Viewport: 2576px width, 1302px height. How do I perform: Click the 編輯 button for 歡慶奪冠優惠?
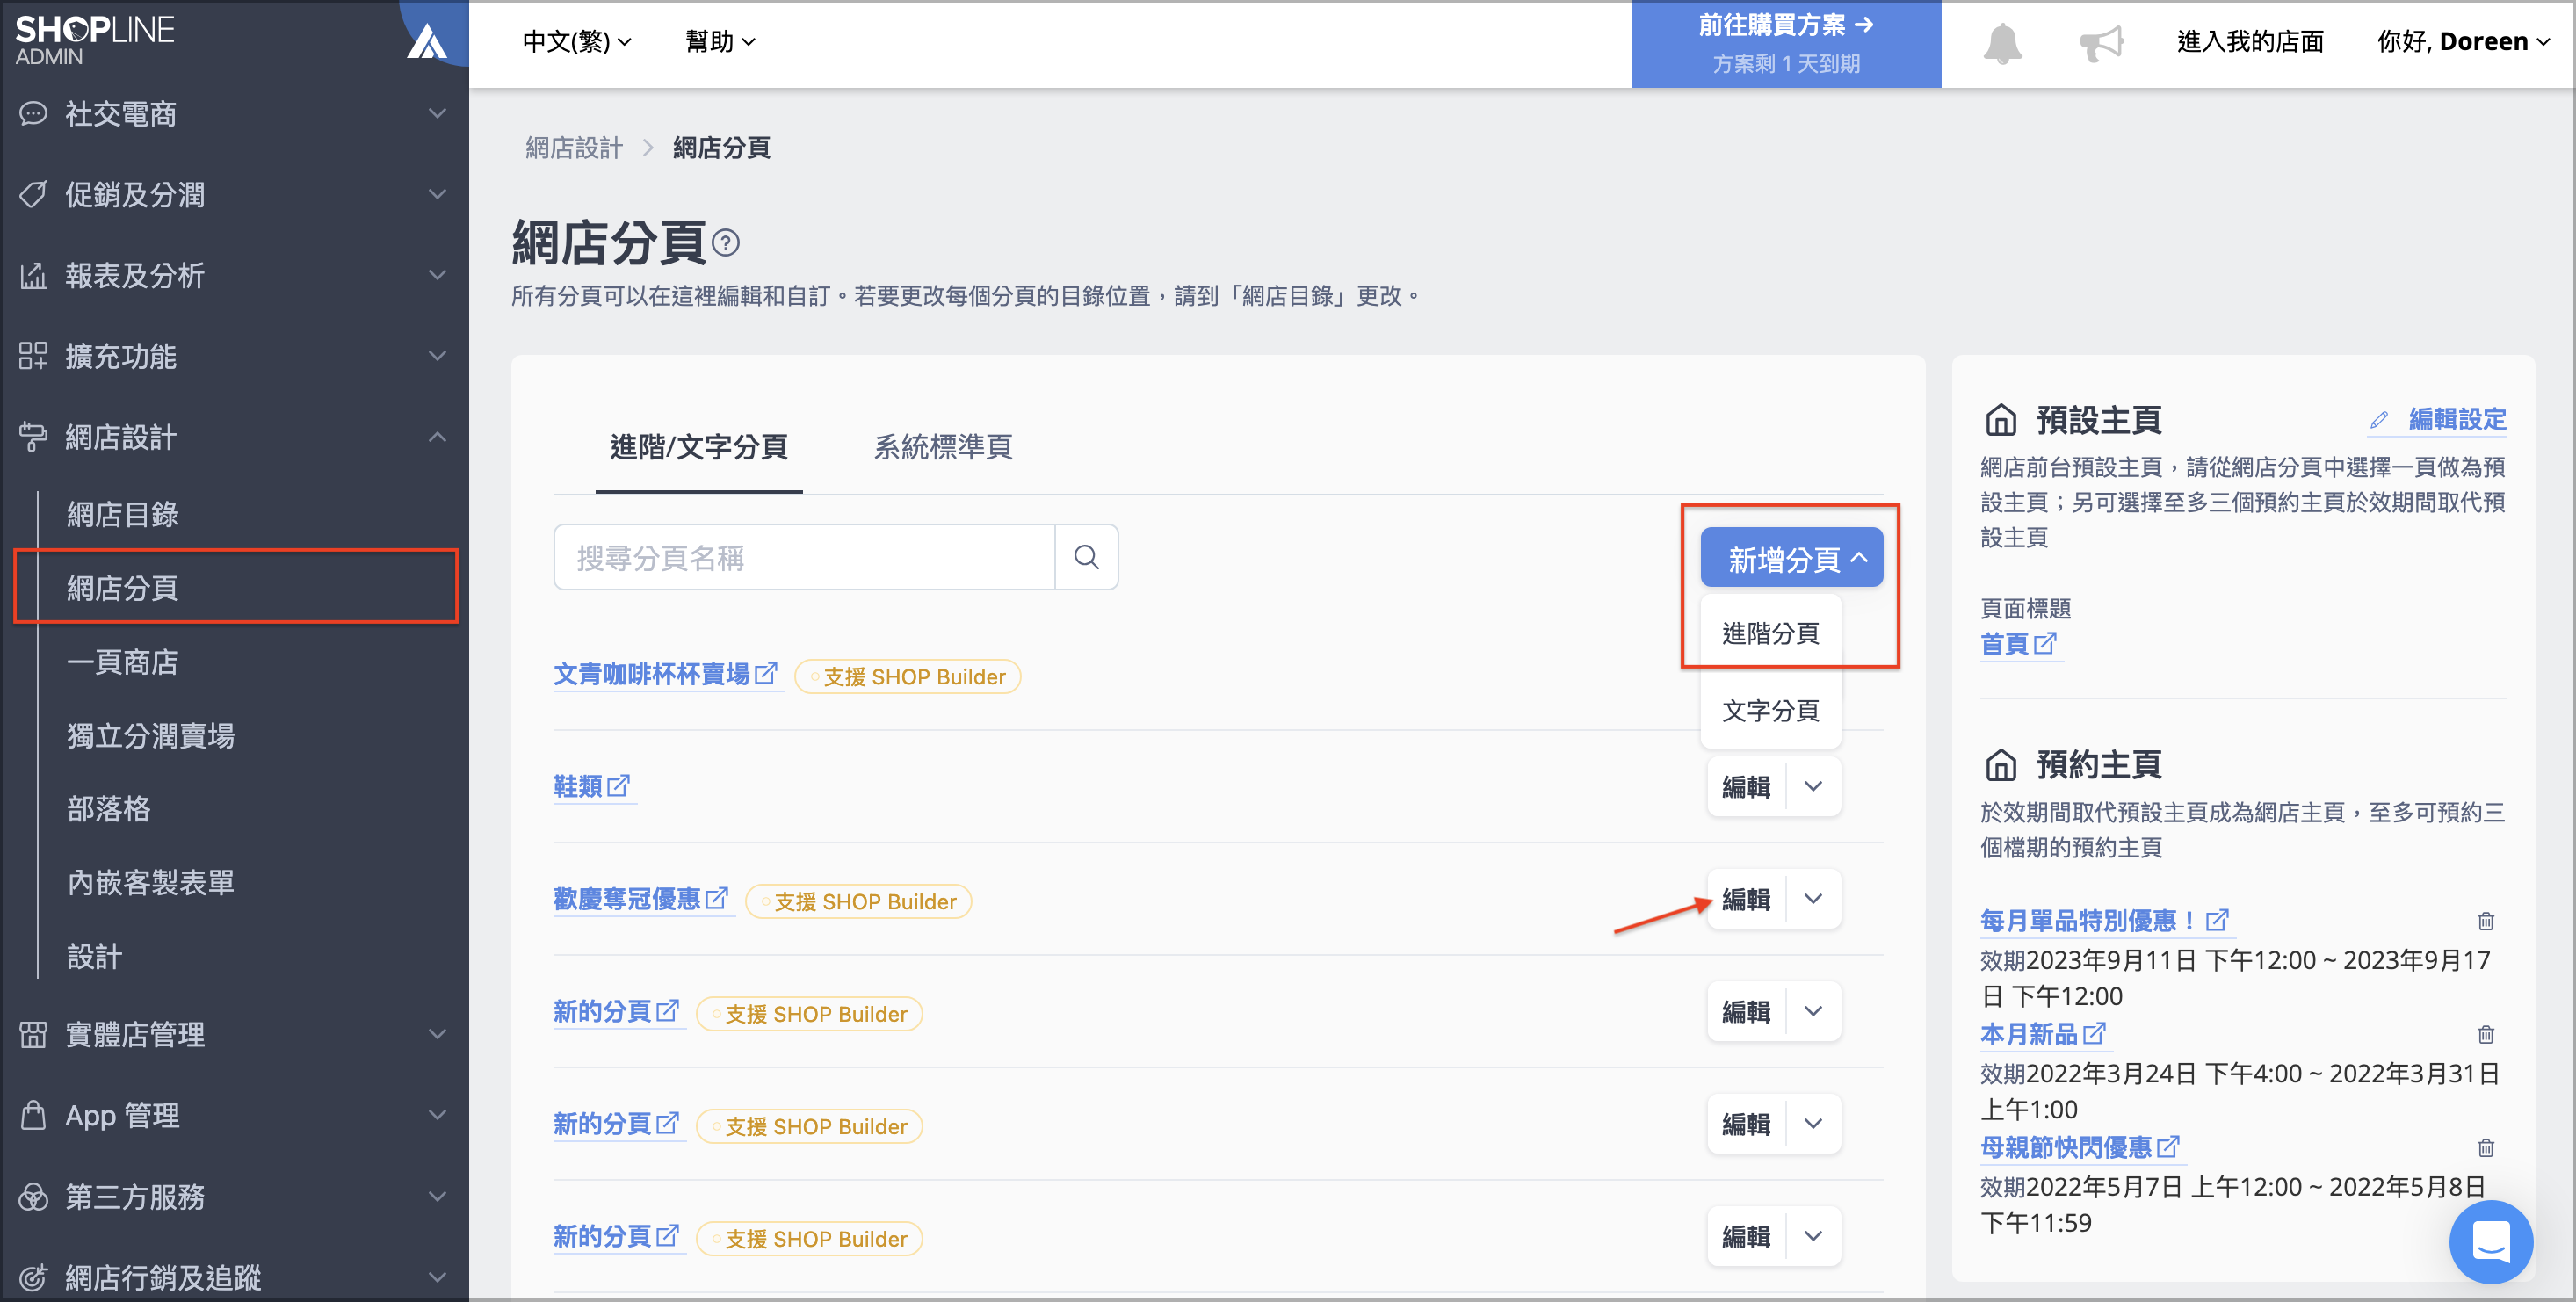(1746, 898)
